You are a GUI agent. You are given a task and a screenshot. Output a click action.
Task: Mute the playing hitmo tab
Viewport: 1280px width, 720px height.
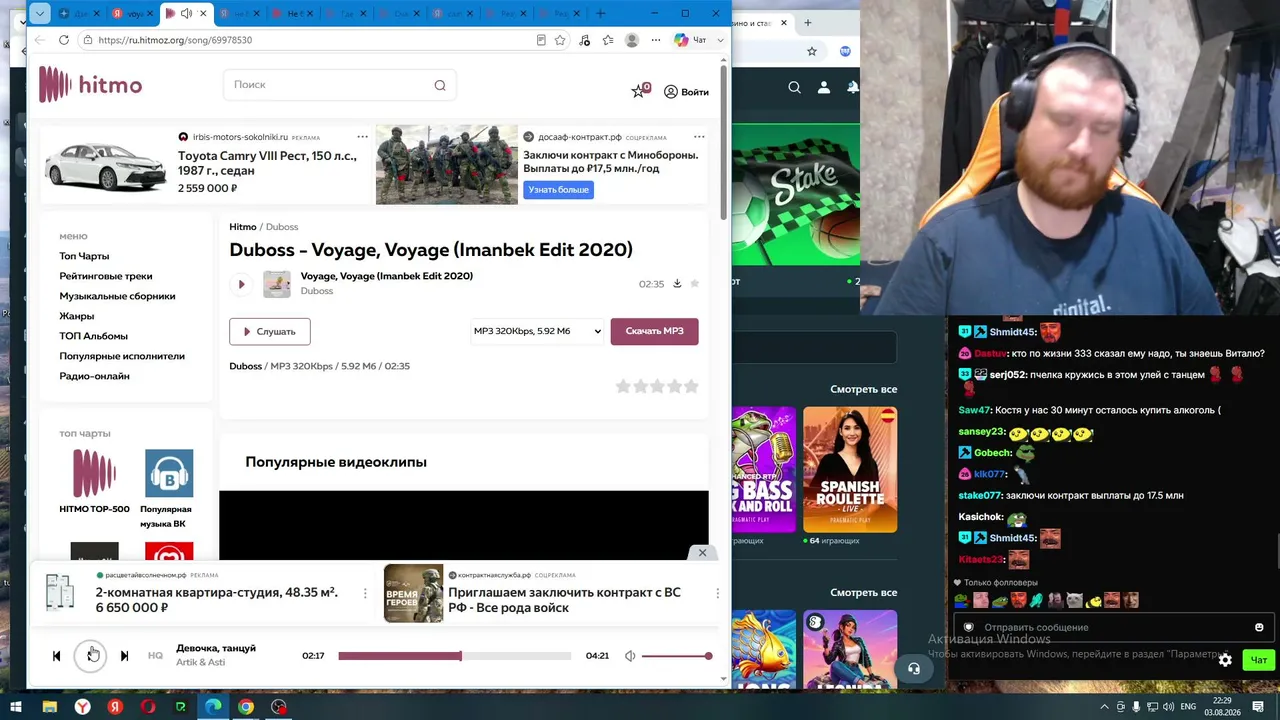tap(186, 13)
